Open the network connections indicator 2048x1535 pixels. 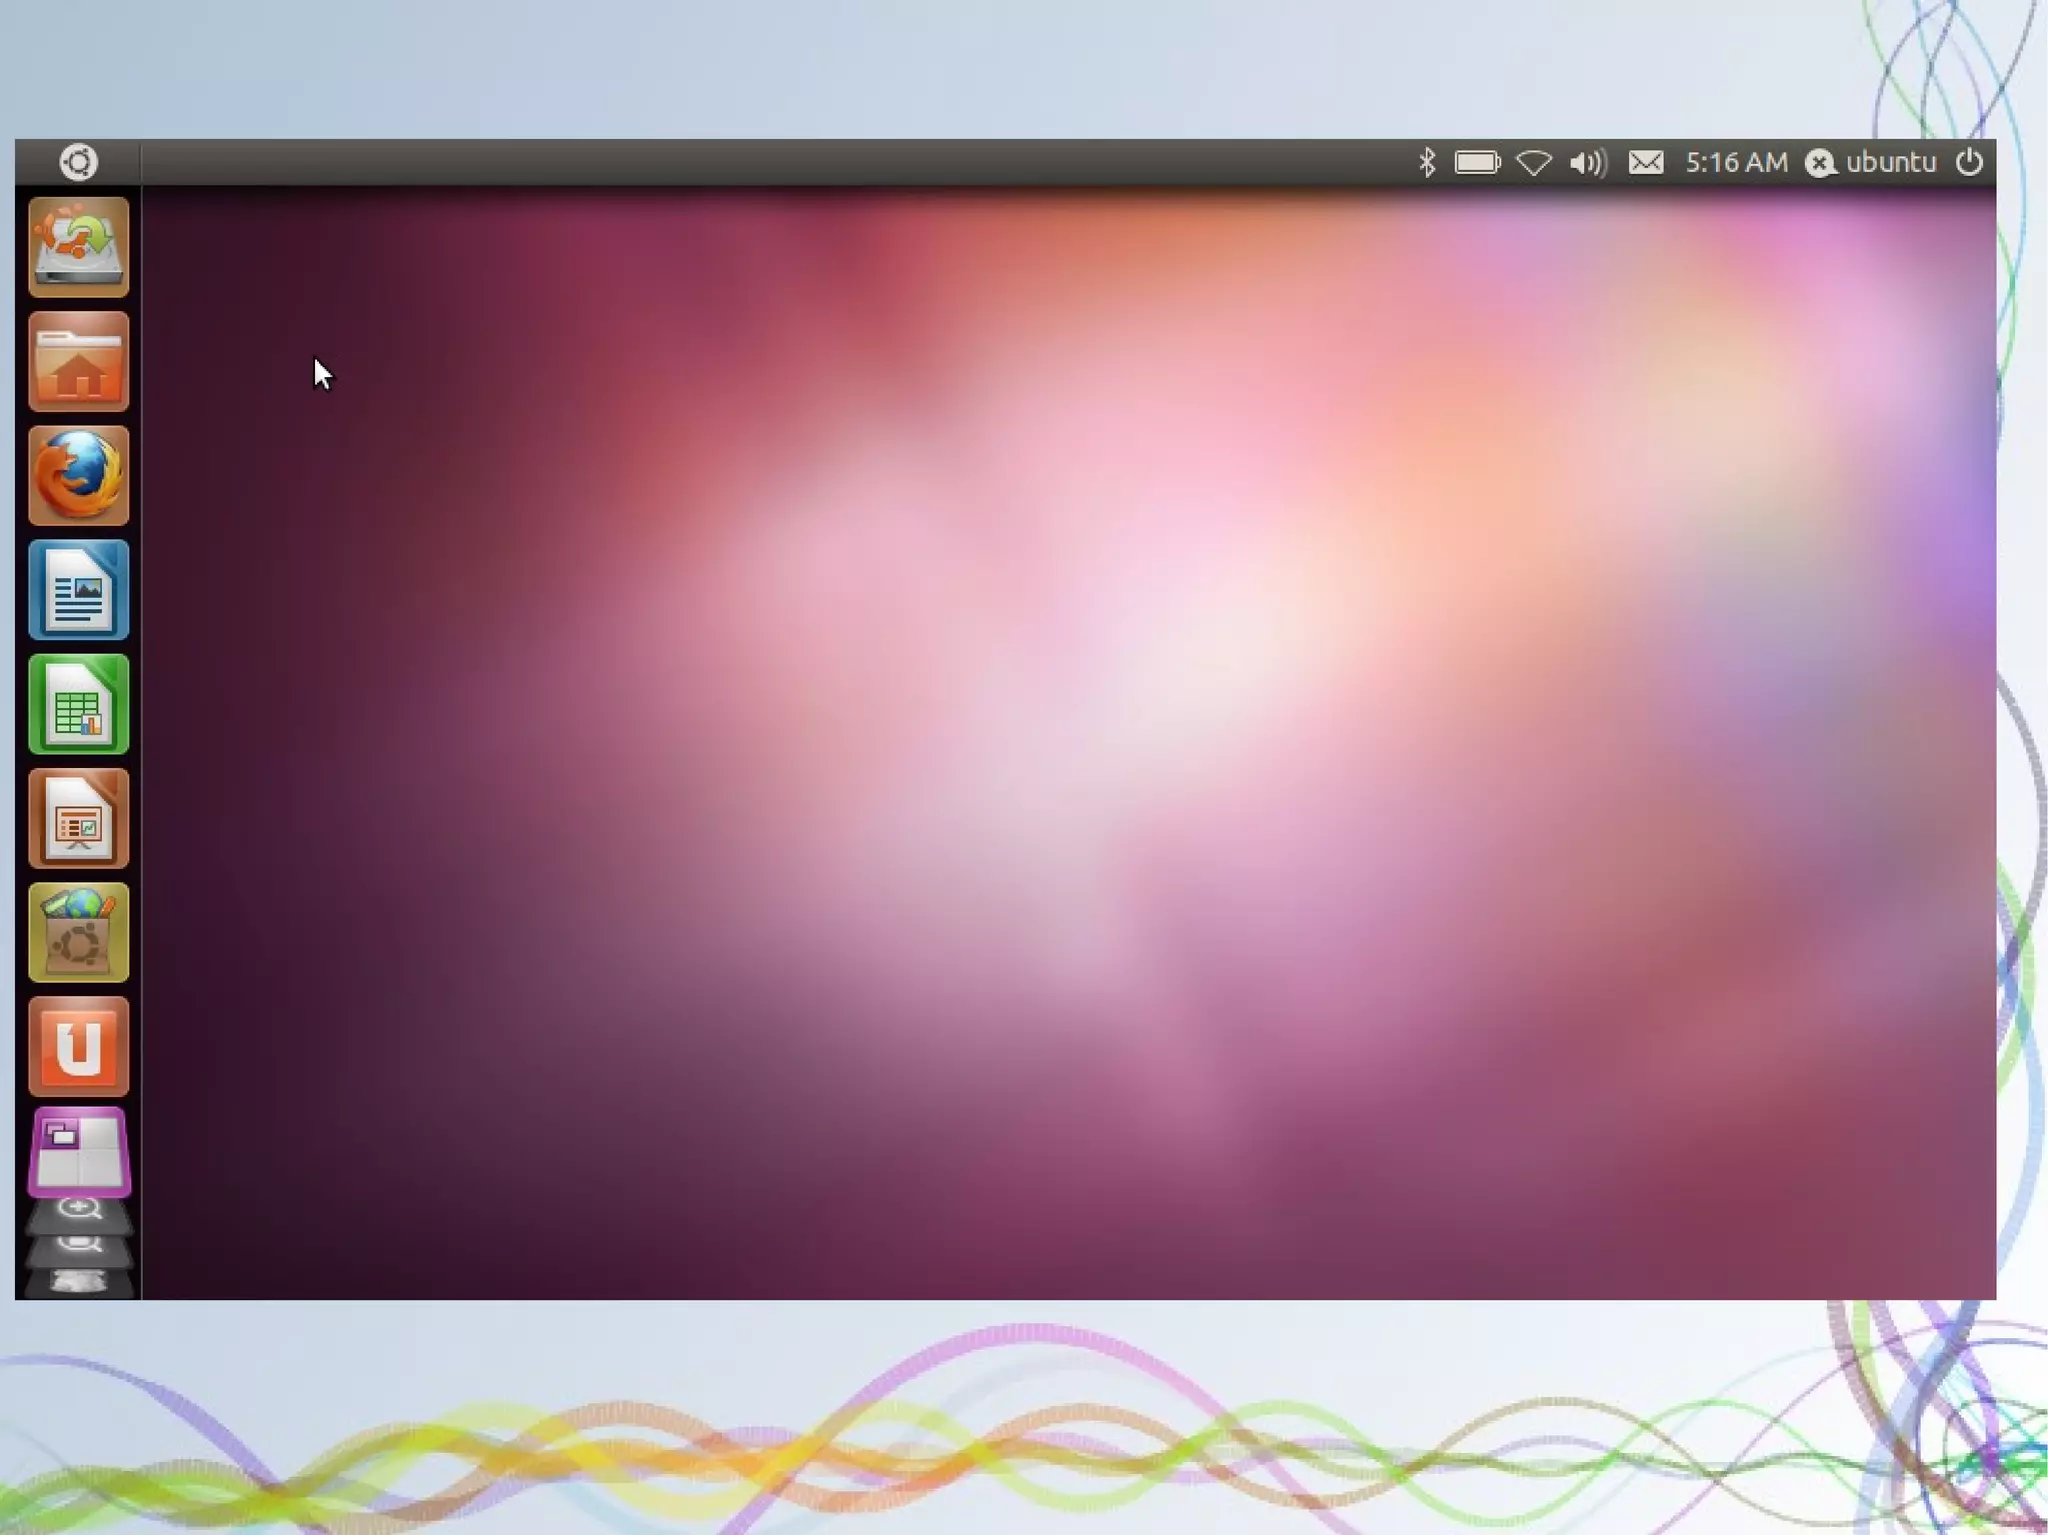(x=1533, y=162)
